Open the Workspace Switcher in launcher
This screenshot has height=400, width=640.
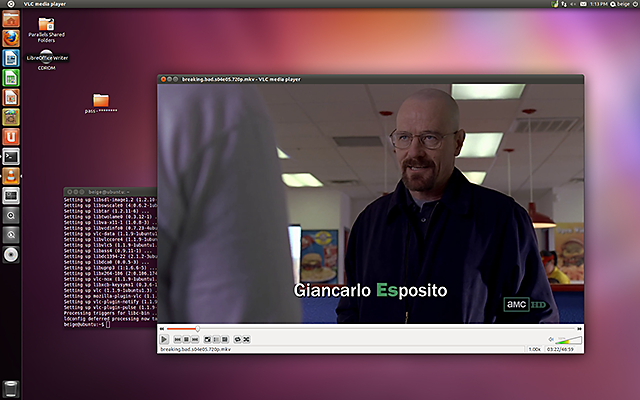(x=11, y=196)
